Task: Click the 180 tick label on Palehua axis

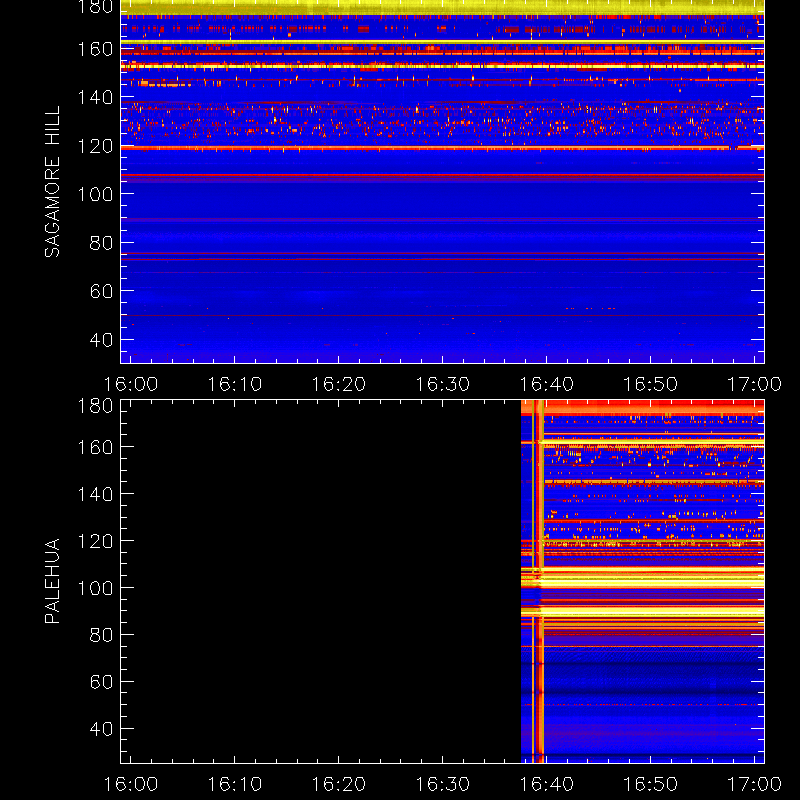Action: coord(95,406)
